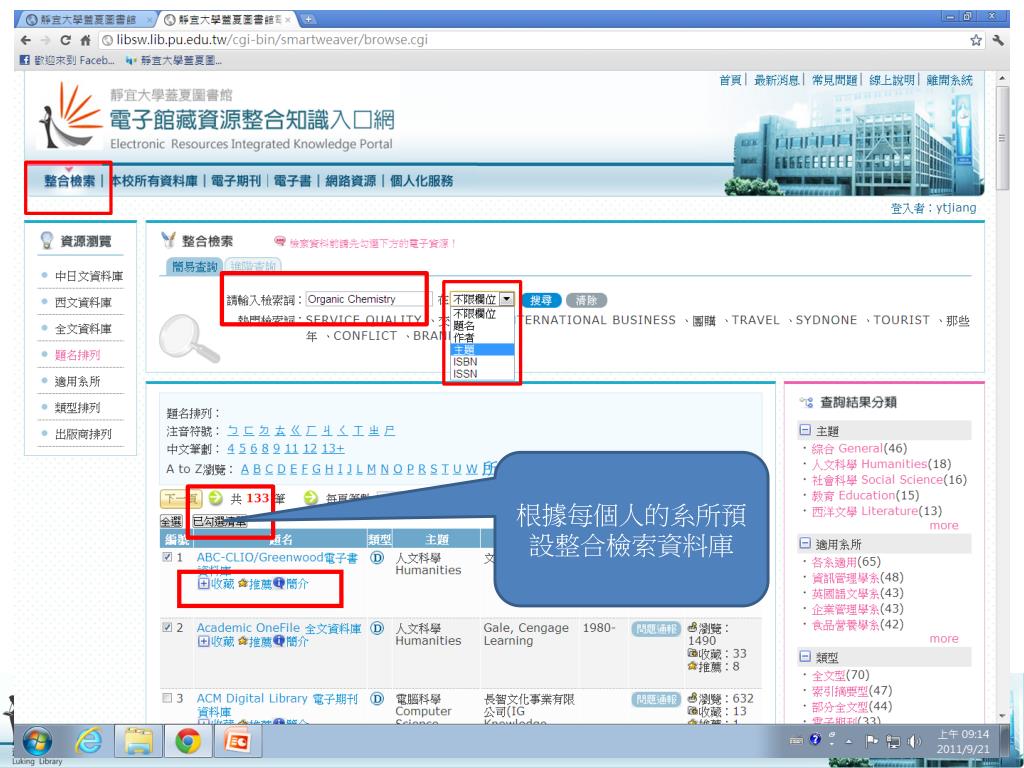Click 收藏 for ABC-CLIO/Greenwood row
1024x768 pixels.
coord(216,584)
